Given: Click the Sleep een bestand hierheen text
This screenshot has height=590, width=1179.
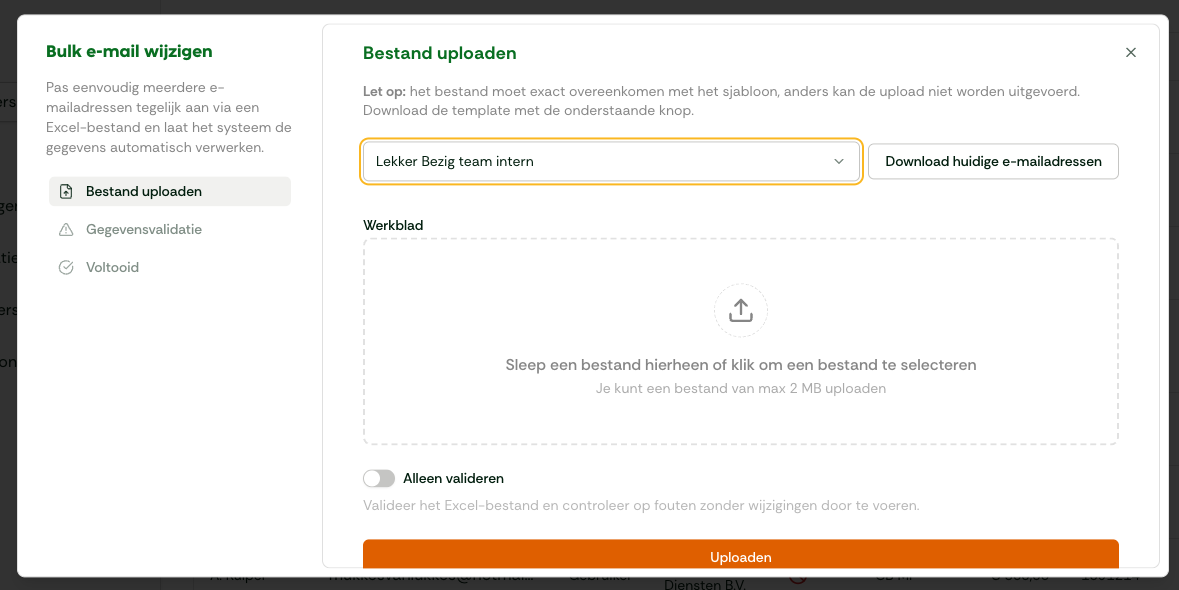Looking at the screenshot, I should pos(741,365).
